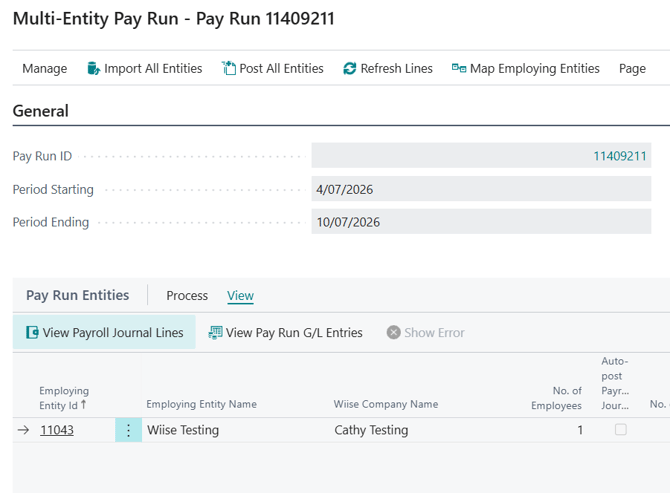Open the three-dot row options menu
Image resolution: width=670 pixels, height=493 pixels.
coord(128,430)
